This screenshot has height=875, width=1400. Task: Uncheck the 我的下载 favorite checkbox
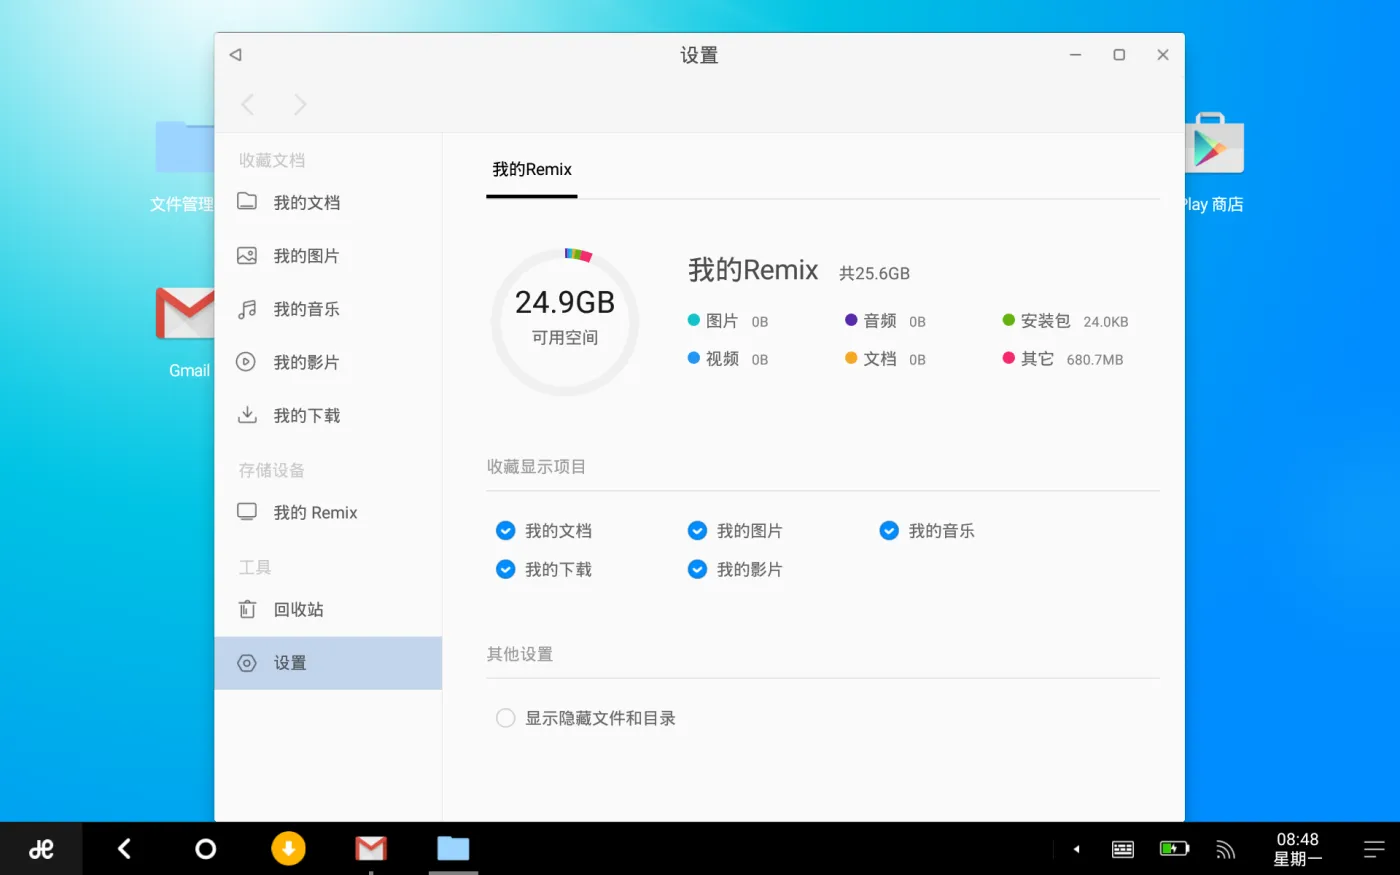point(506,570)
